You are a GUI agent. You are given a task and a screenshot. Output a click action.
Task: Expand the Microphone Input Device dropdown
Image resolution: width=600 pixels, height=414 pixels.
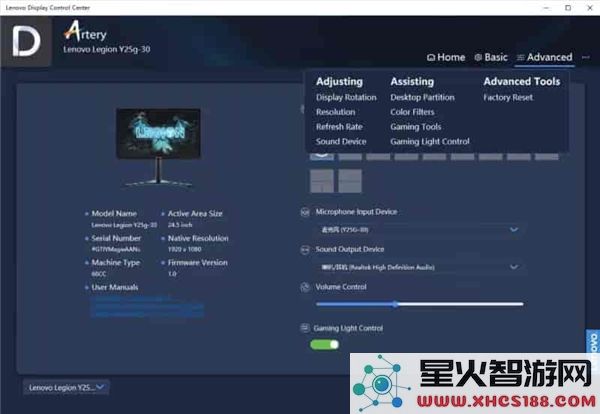click(x=420, y=230)
